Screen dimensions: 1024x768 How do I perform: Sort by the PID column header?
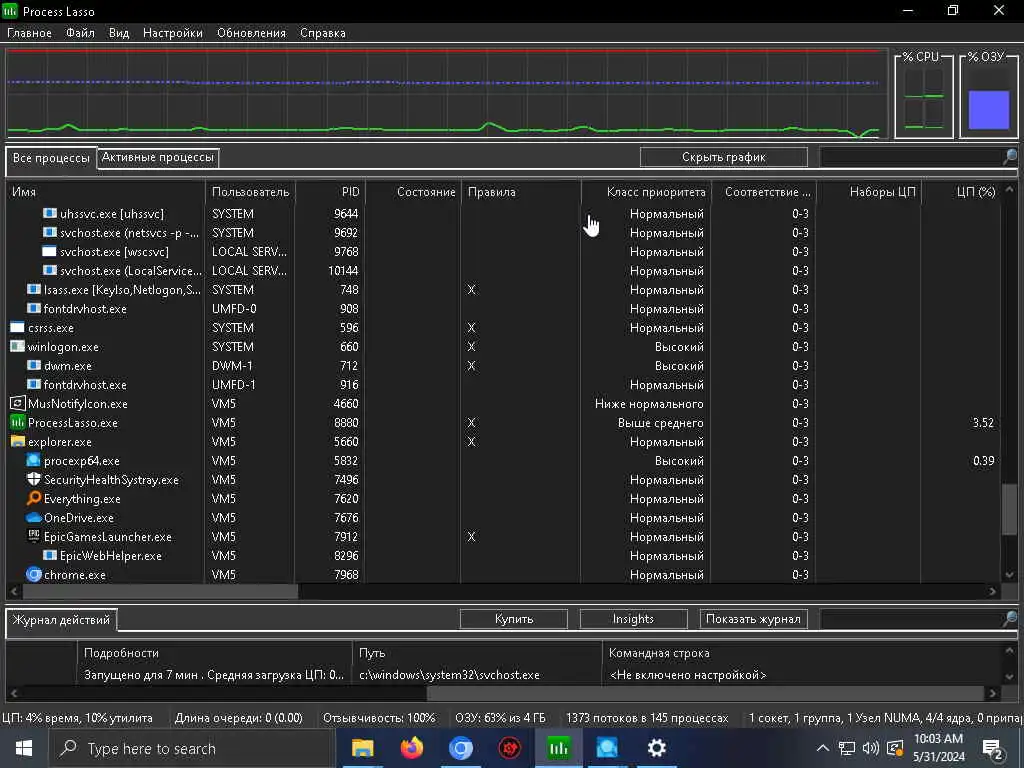point(330,191)
